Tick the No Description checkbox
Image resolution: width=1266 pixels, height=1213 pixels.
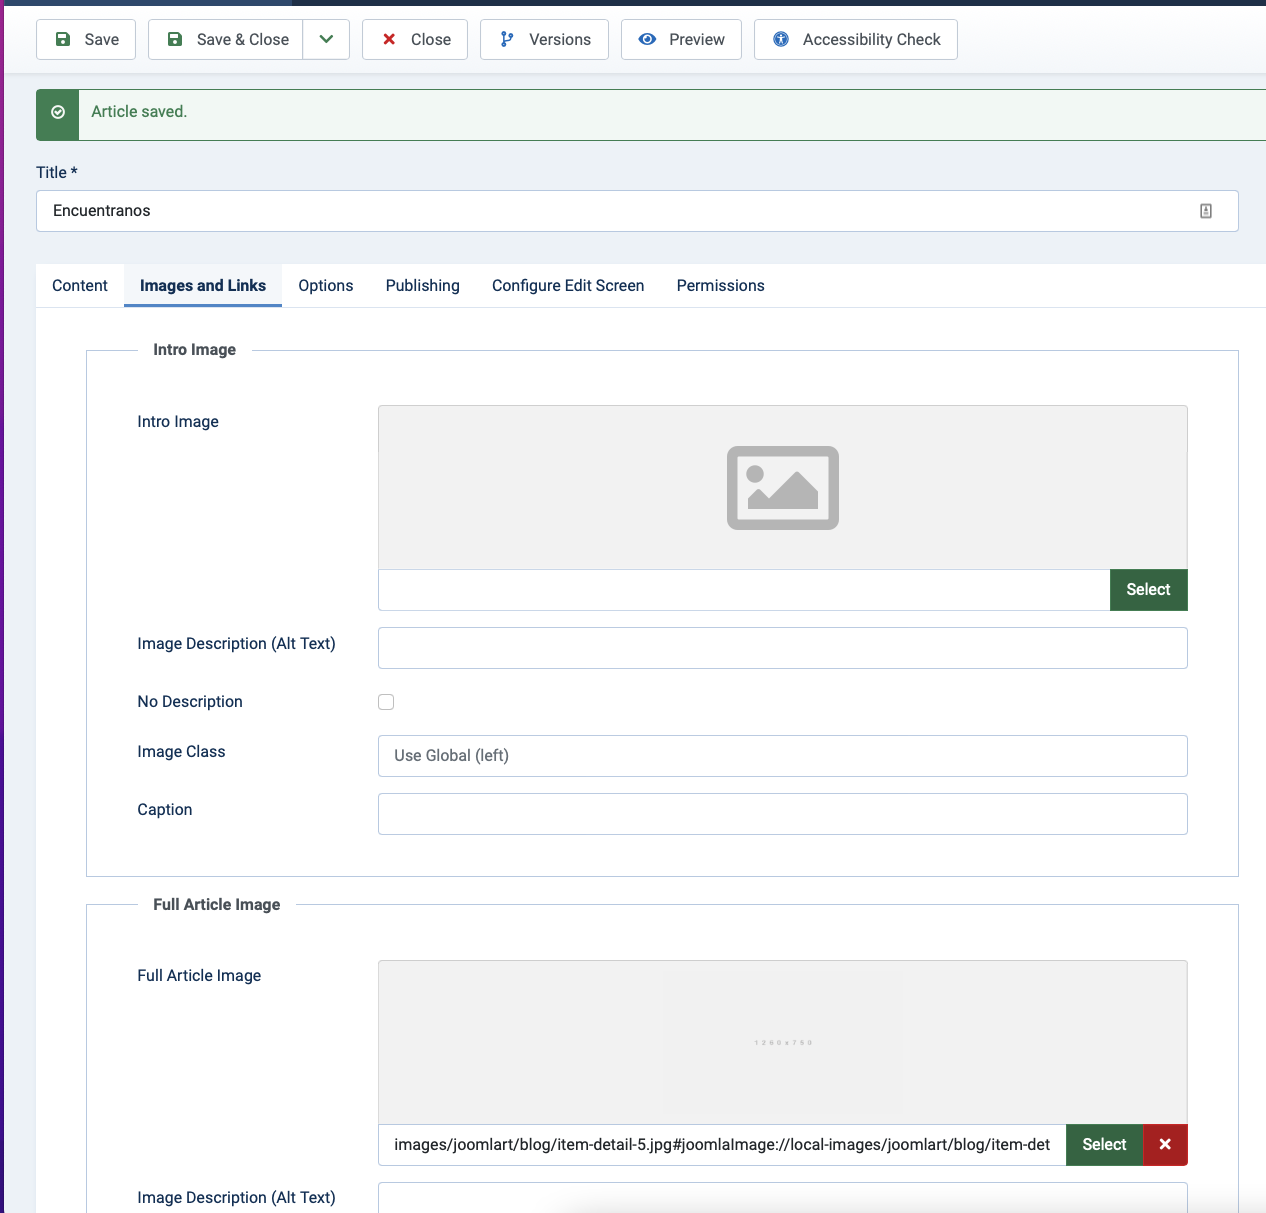[x=386, y=702]
